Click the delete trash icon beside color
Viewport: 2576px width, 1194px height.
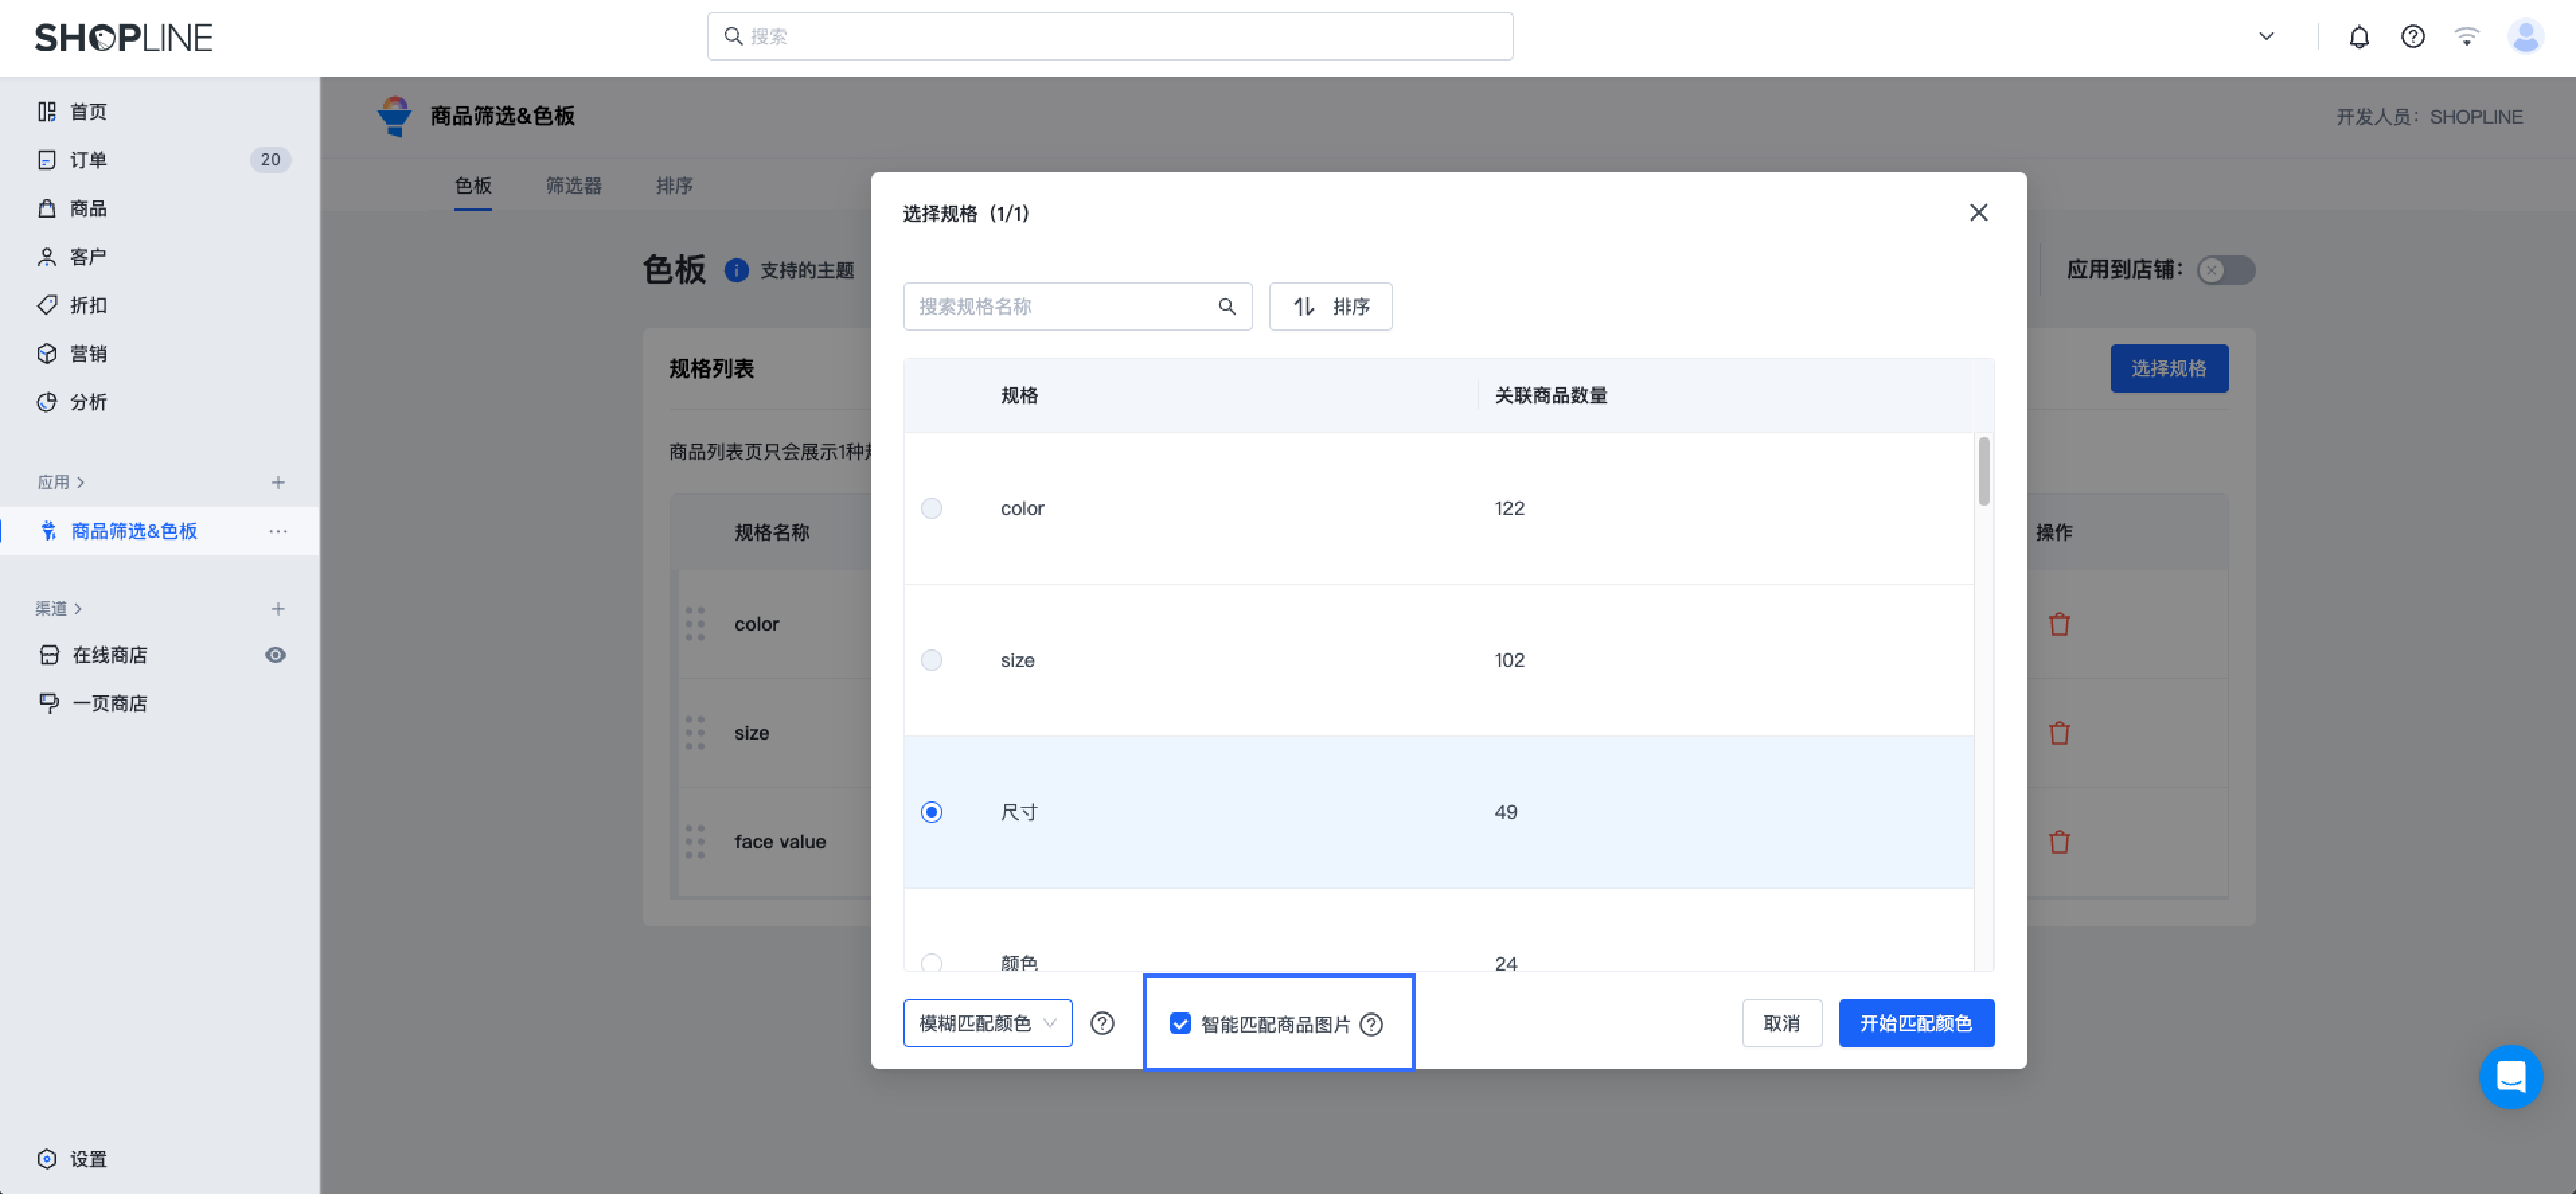click(x=2059, y=623)
